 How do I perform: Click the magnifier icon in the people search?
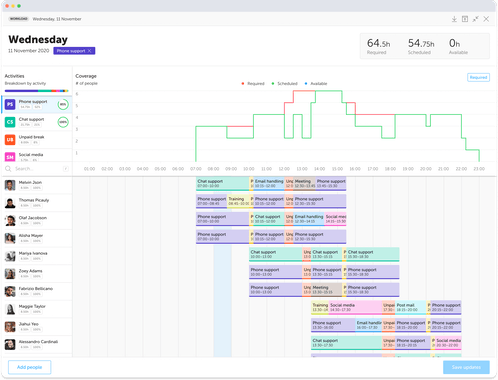coord(8,169)
